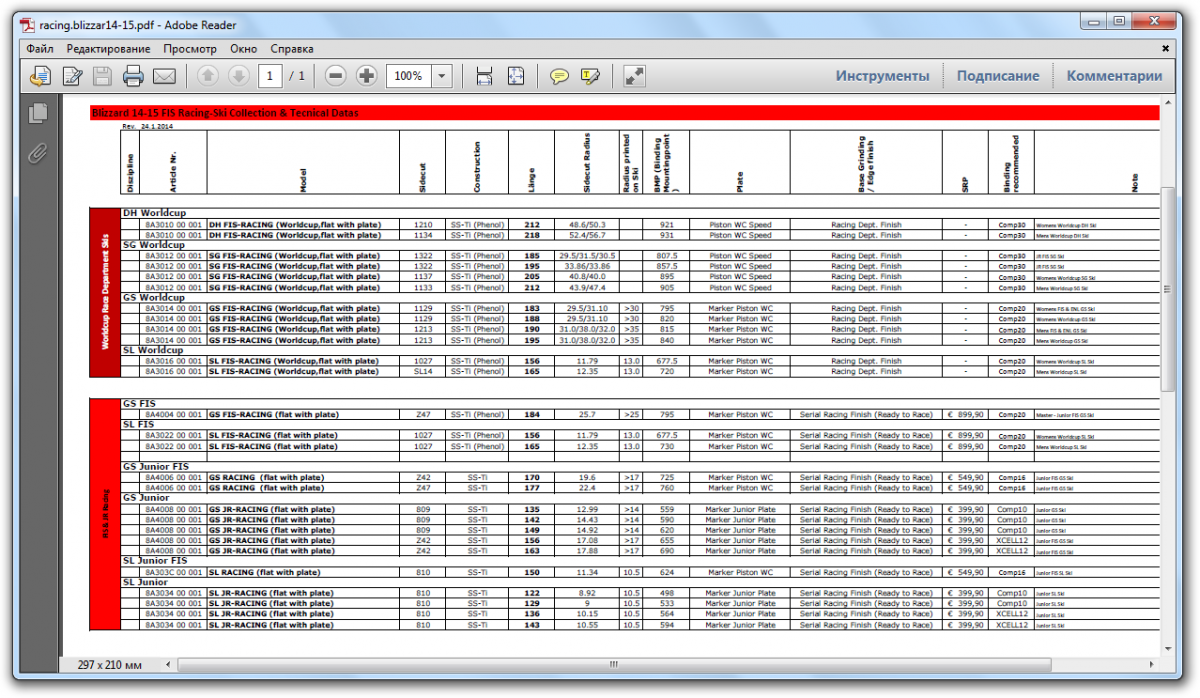Open the Файл menu
Screen dimensions: 1200x698
40,48
